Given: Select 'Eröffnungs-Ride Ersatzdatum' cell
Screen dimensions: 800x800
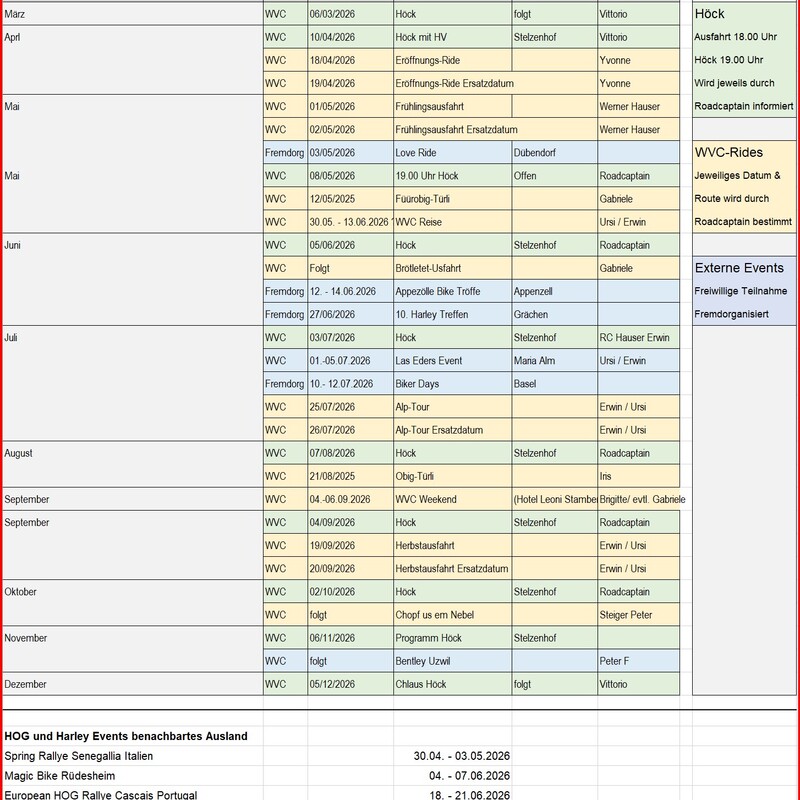Looking at the screenshot, I should point(495,83).
